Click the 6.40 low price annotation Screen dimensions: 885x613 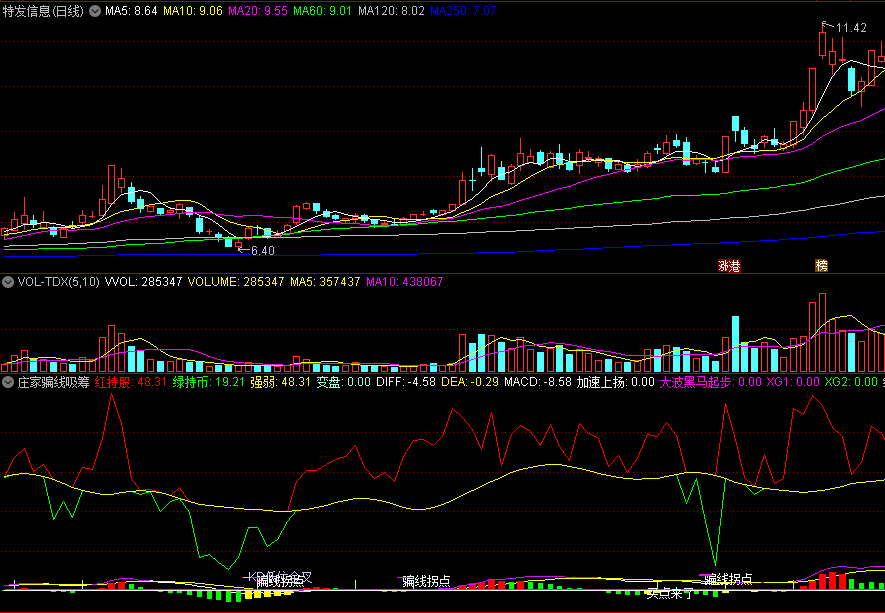click(x=262, y=251)
